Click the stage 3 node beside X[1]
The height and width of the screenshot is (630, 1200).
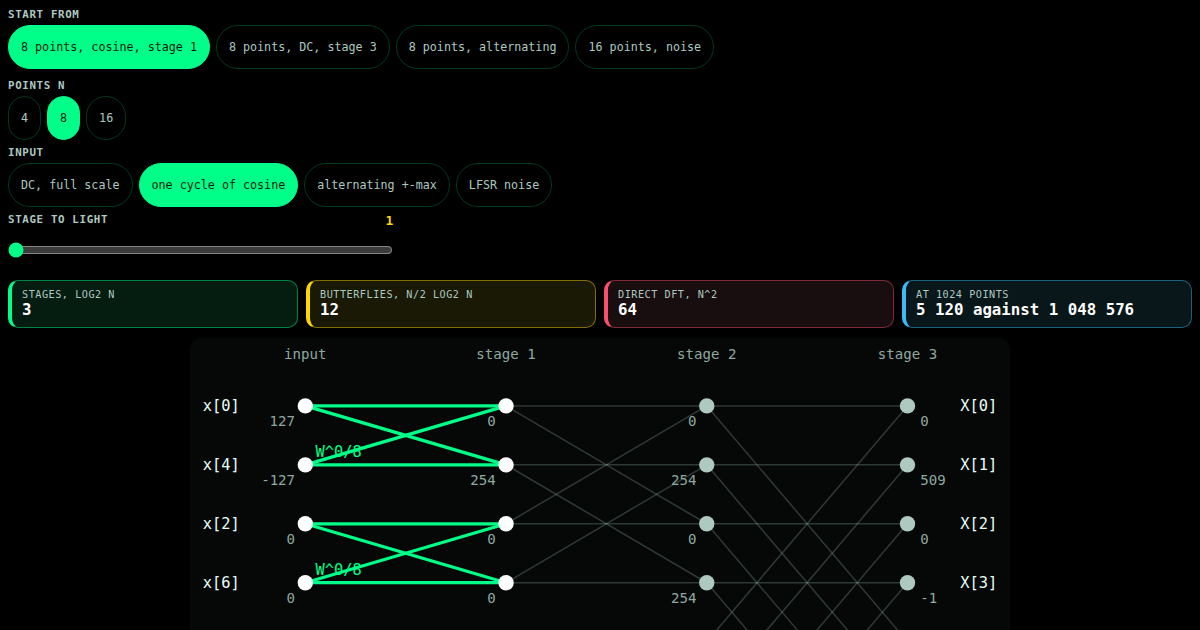(x=907, y=465)
